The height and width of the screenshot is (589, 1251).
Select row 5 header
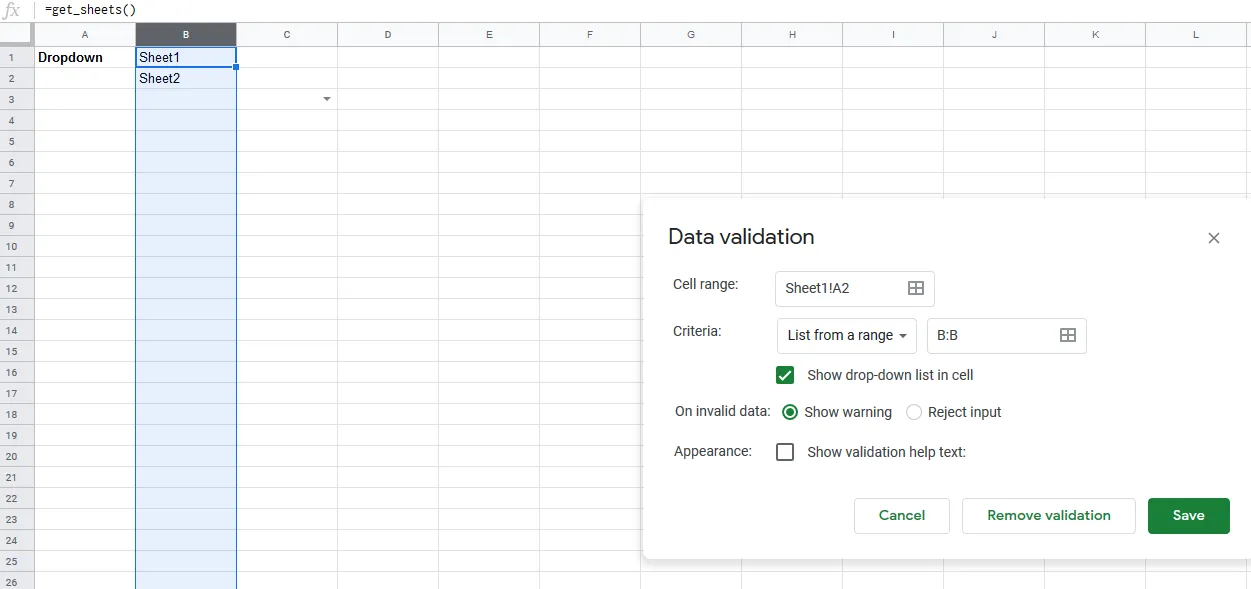(12, 141)
